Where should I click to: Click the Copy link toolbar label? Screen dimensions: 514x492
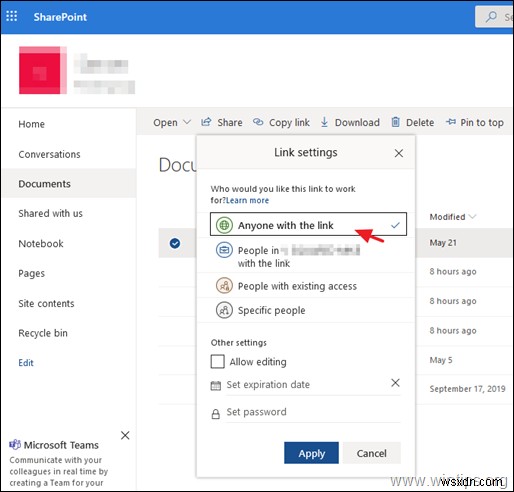[x=289, y=122]
